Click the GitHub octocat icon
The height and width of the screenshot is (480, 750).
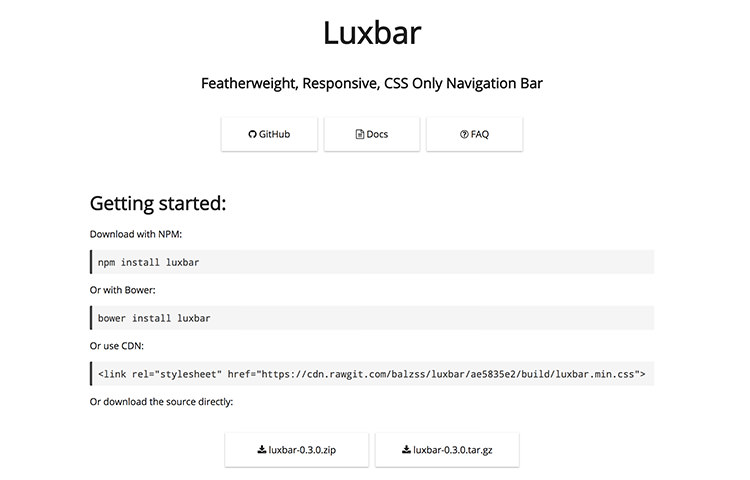point(253,135)
